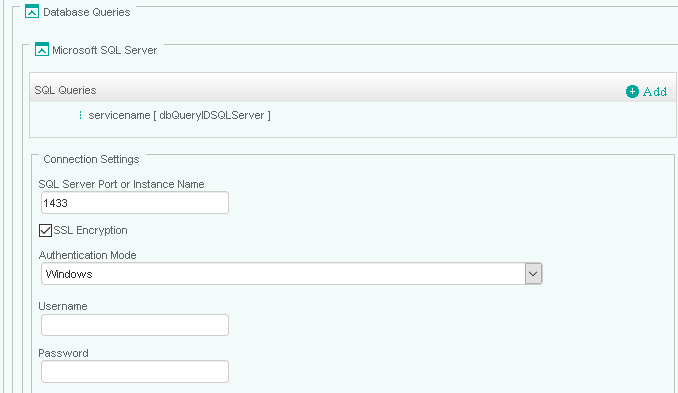Screen dimensions: 678x393
Task: Click the Connection Settings group label
Action: 91,159
